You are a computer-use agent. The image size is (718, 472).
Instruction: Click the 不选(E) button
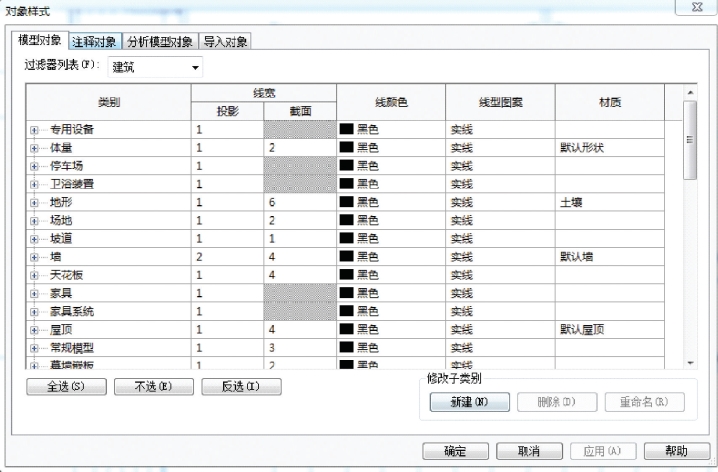click(153, 386)
